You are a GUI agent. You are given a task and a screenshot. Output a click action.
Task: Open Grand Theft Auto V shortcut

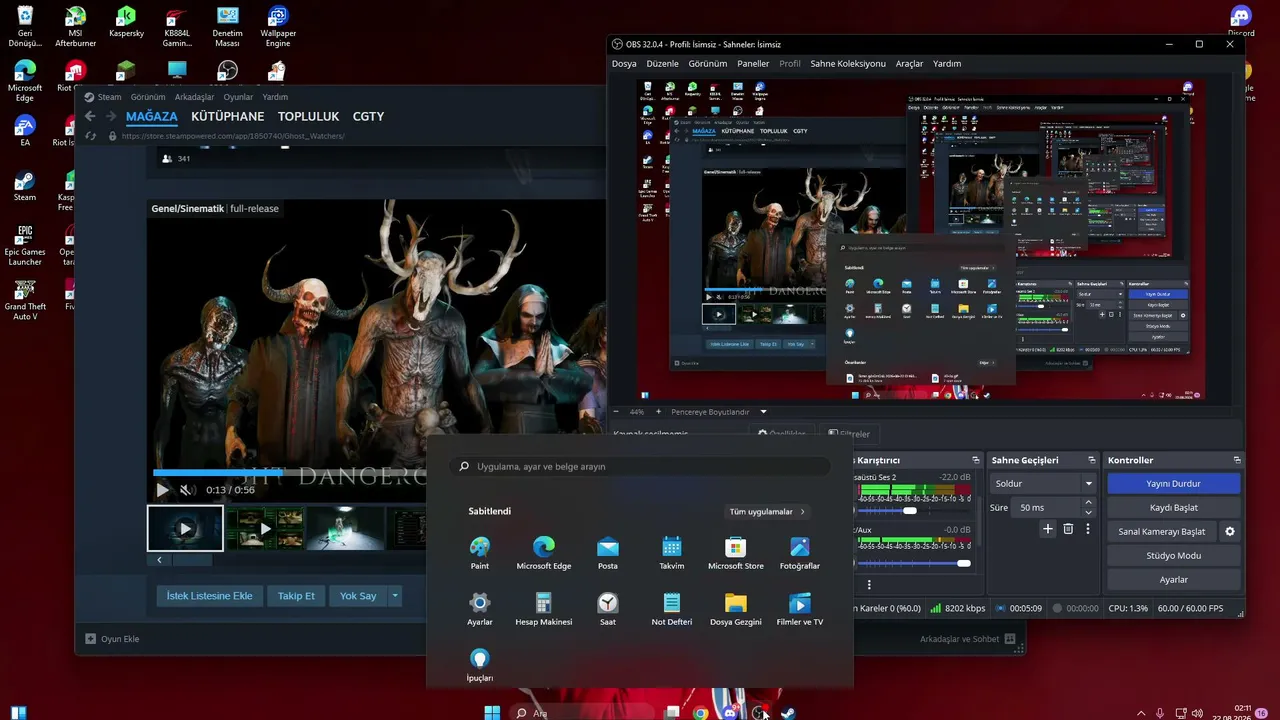click(25, 299)
